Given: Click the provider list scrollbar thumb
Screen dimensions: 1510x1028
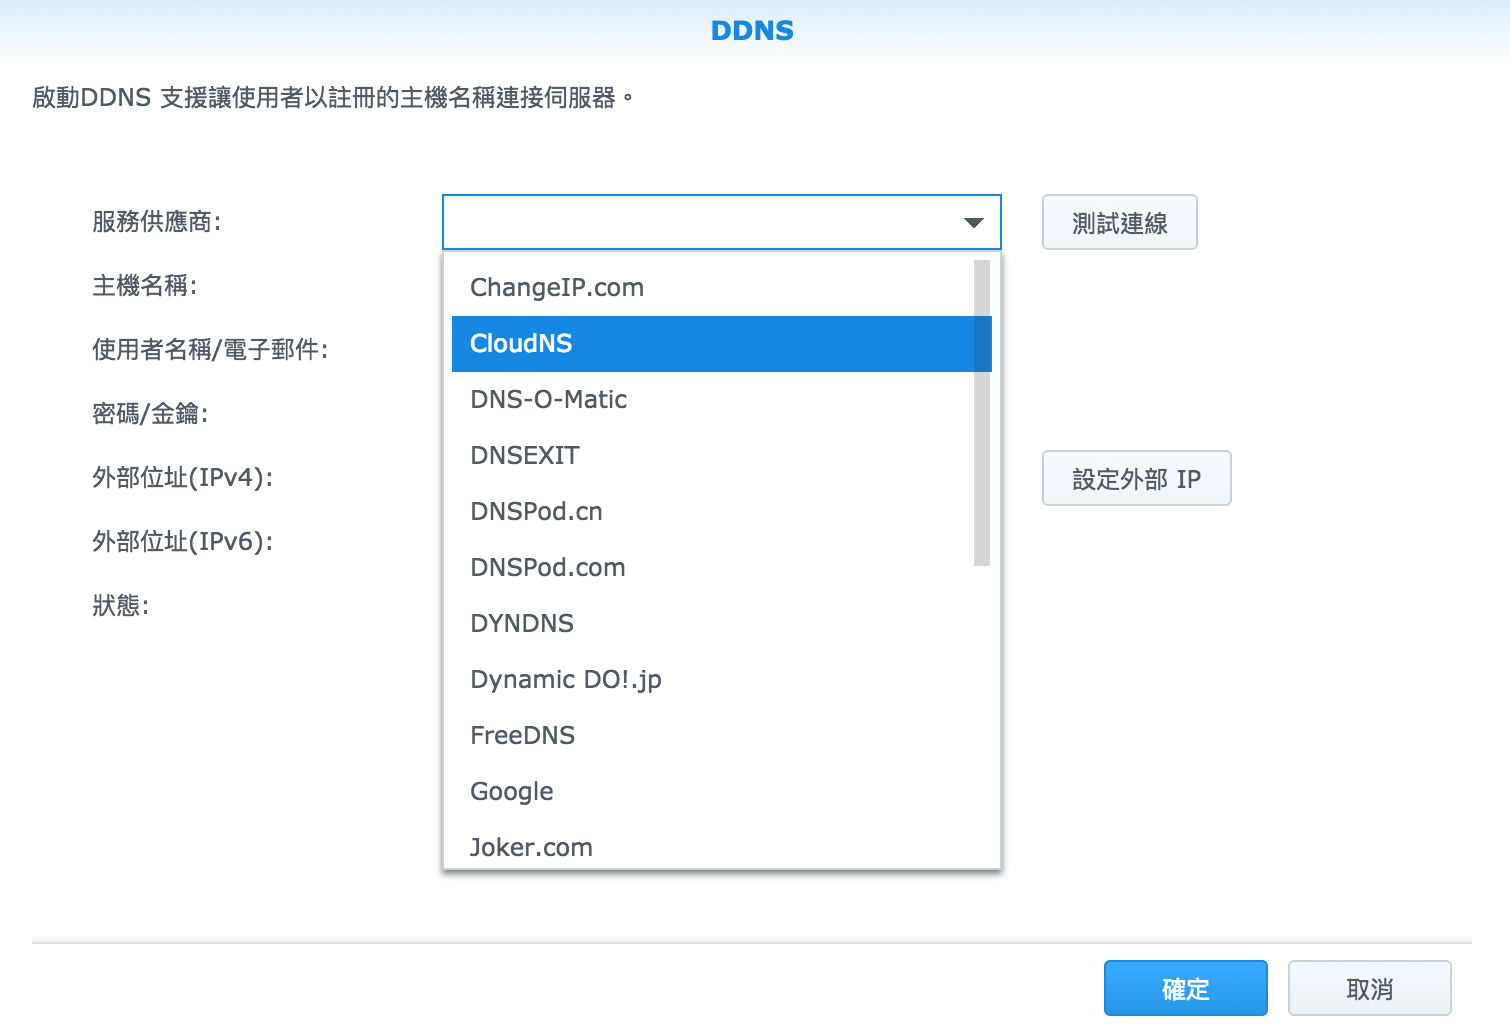Looking at the screenshot, I should click(x=982, y=413).
